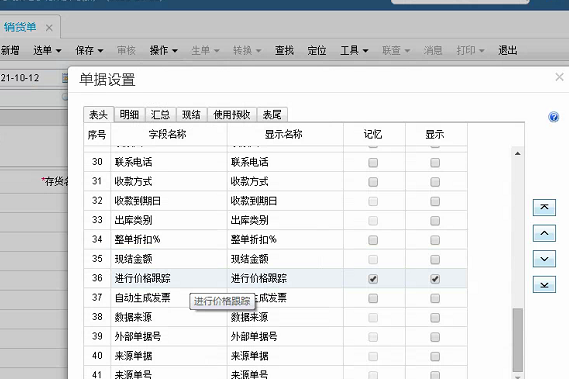Open the 保存 dropdown

[x=89, y=50]
